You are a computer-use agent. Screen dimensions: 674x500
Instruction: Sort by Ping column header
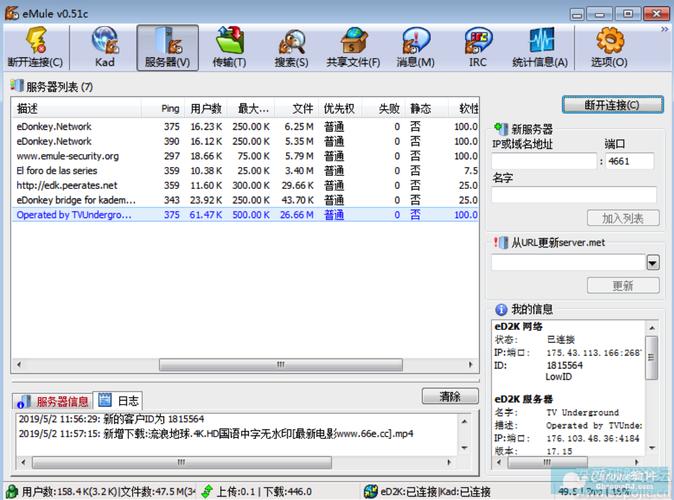(163, 108)
